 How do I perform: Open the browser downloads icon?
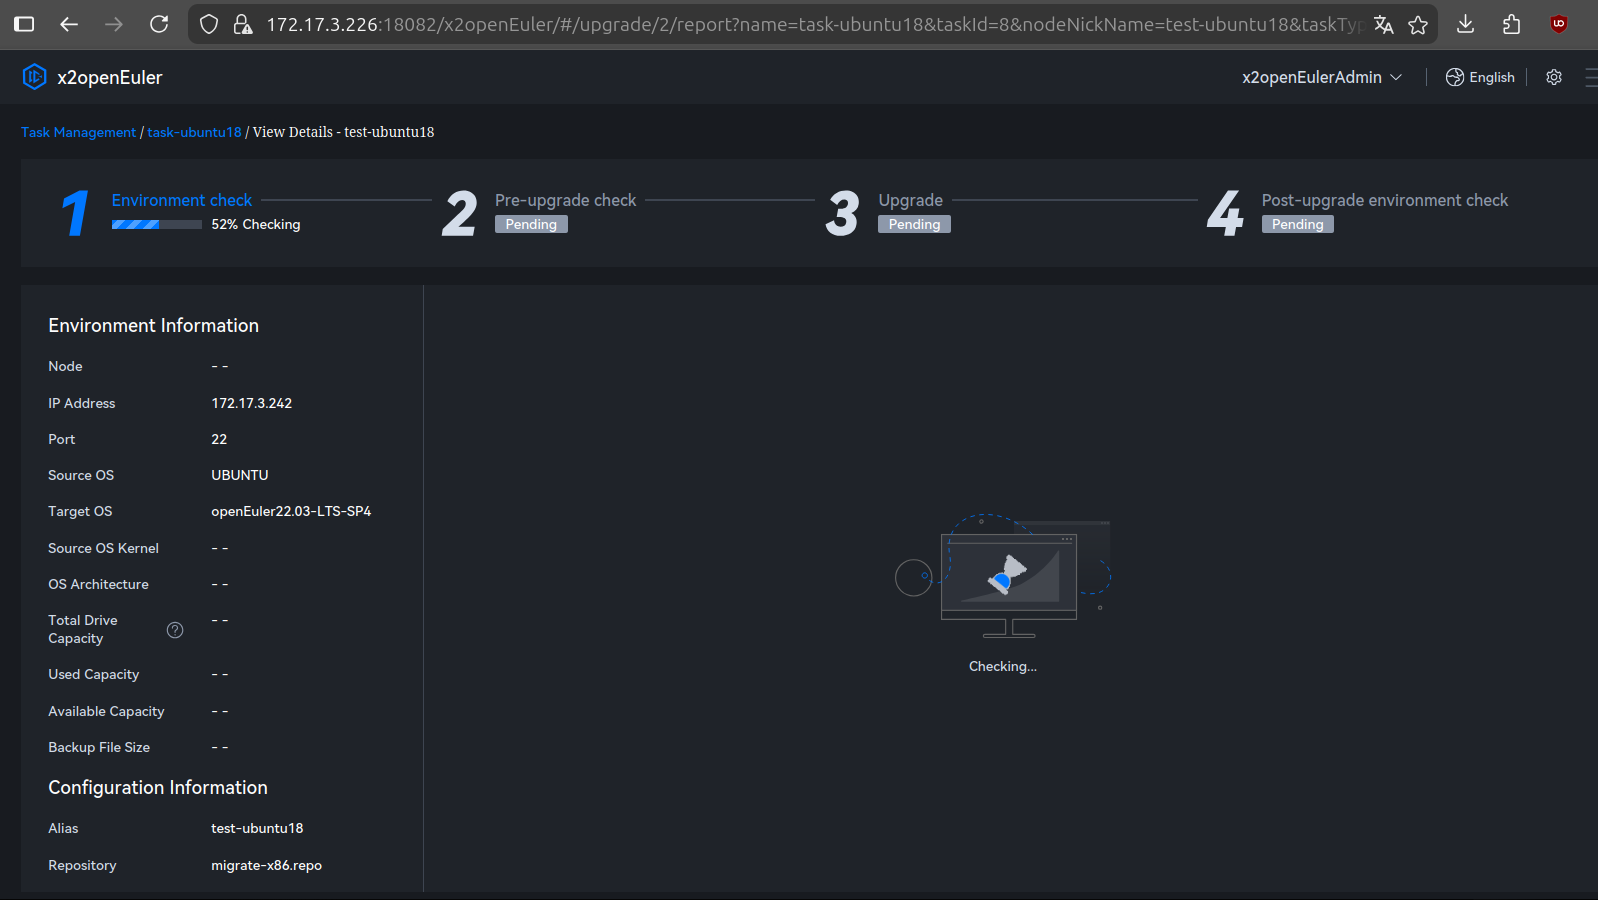(1465, 24)
